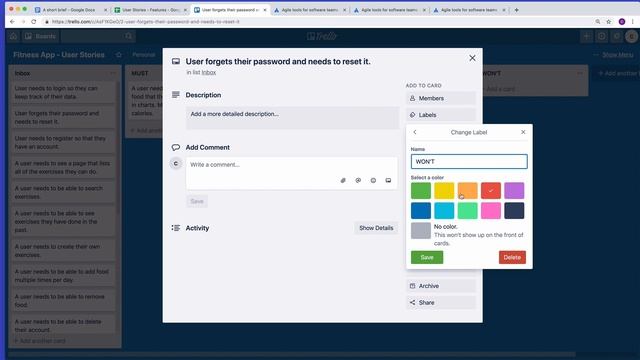This screenshot has width=640, height=360.
Task: Go back in browser history
Action: (12, 22)
